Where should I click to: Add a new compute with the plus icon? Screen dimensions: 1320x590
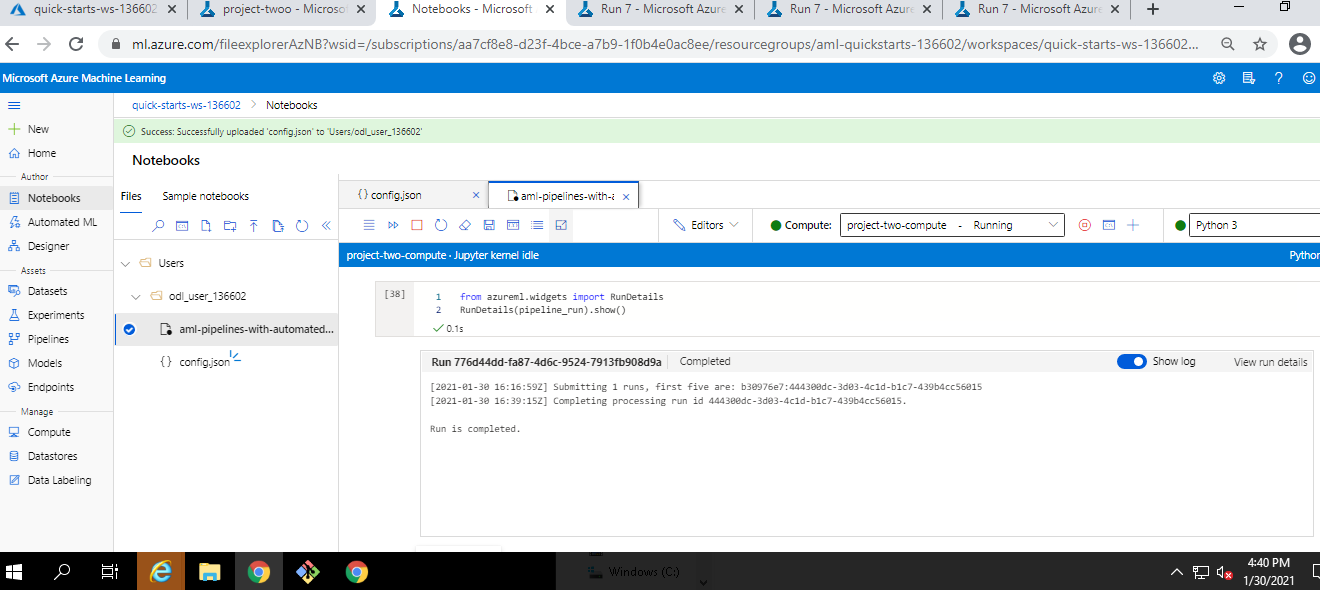[1133, 225]
